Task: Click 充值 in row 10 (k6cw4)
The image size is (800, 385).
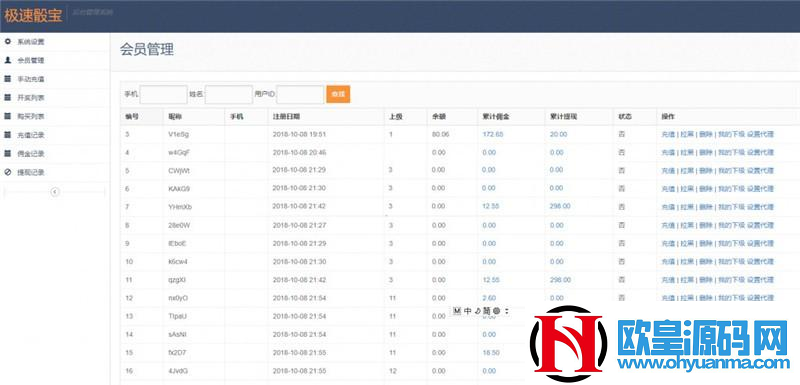Action: tap(668, 262)
